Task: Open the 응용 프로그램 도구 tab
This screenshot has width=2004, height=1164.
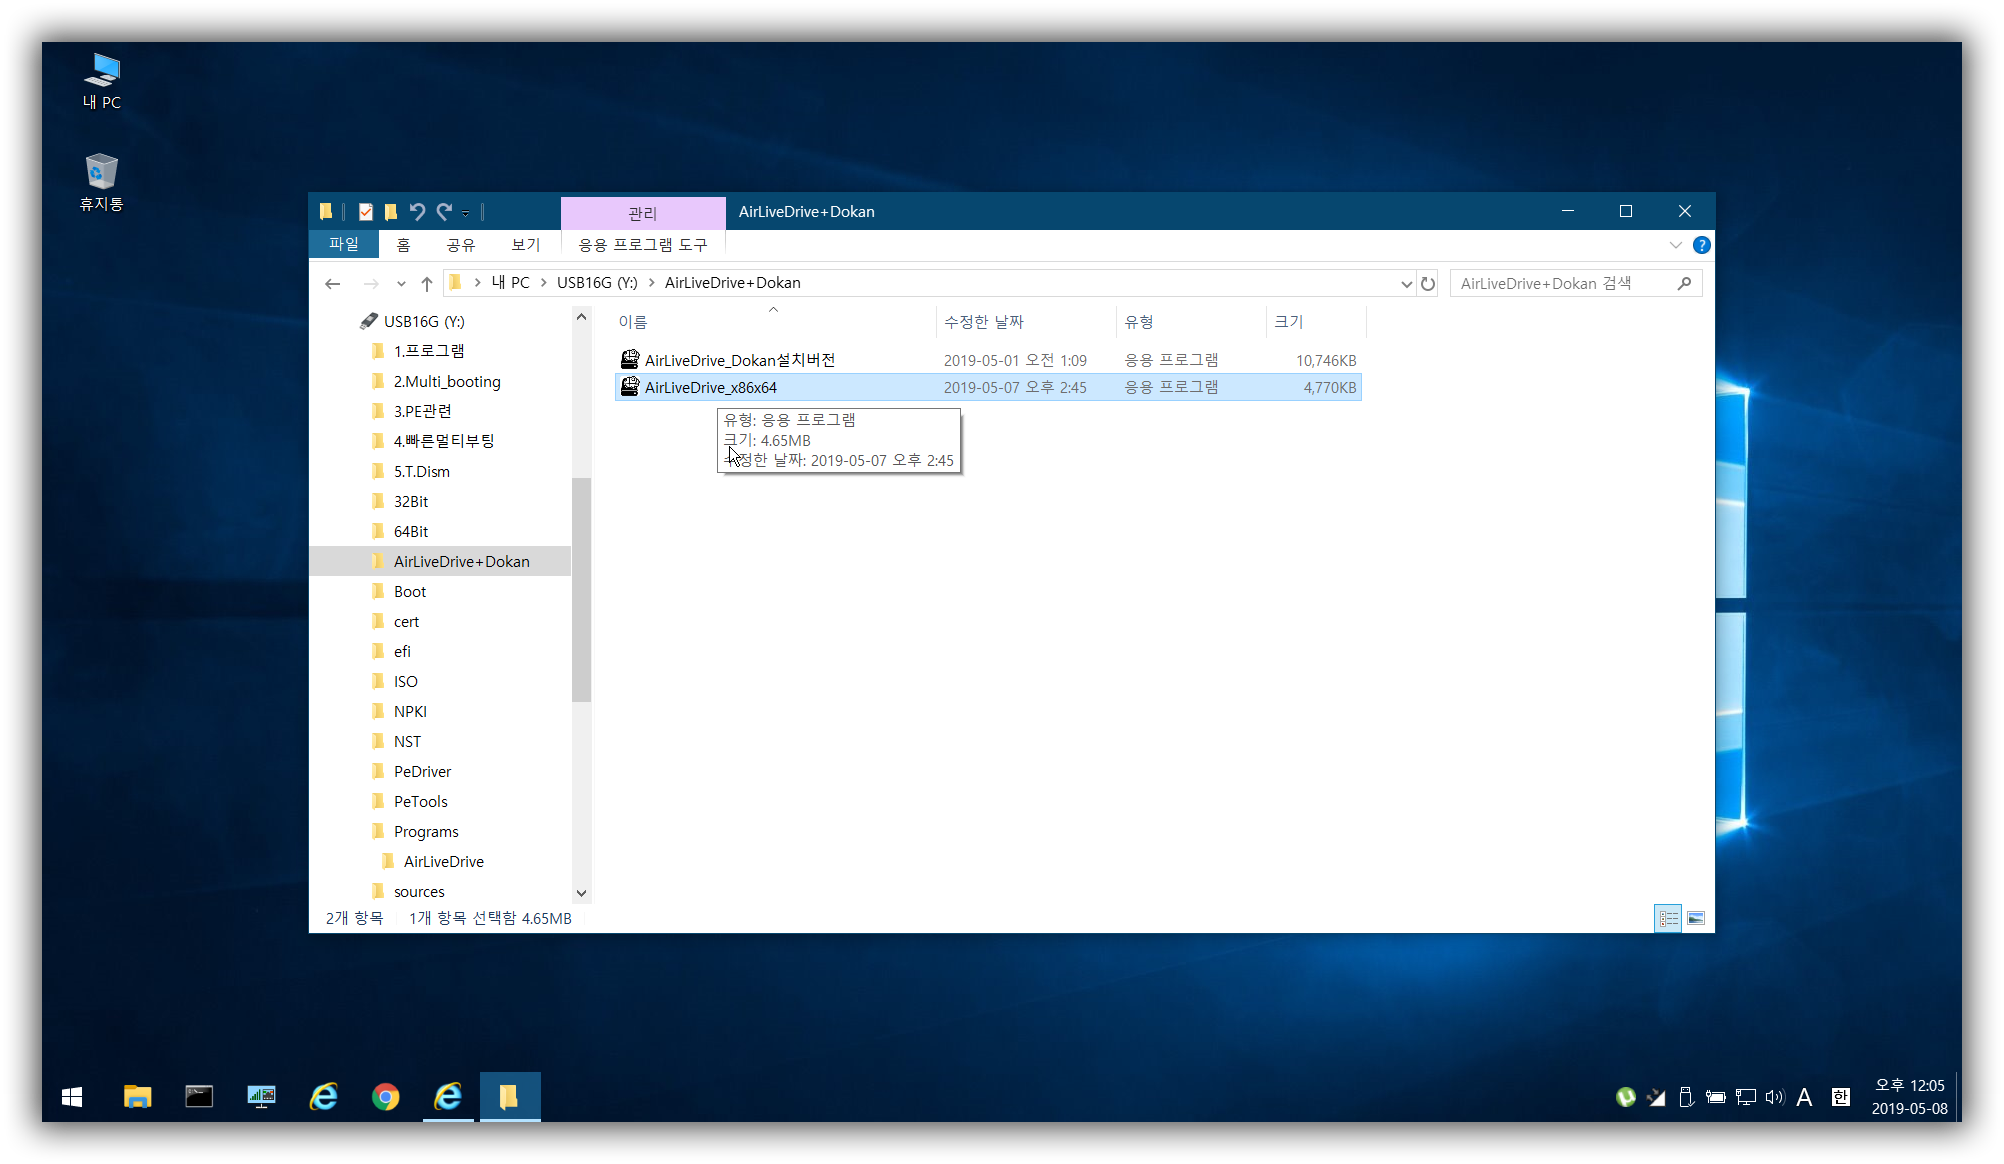Action: 643,244
